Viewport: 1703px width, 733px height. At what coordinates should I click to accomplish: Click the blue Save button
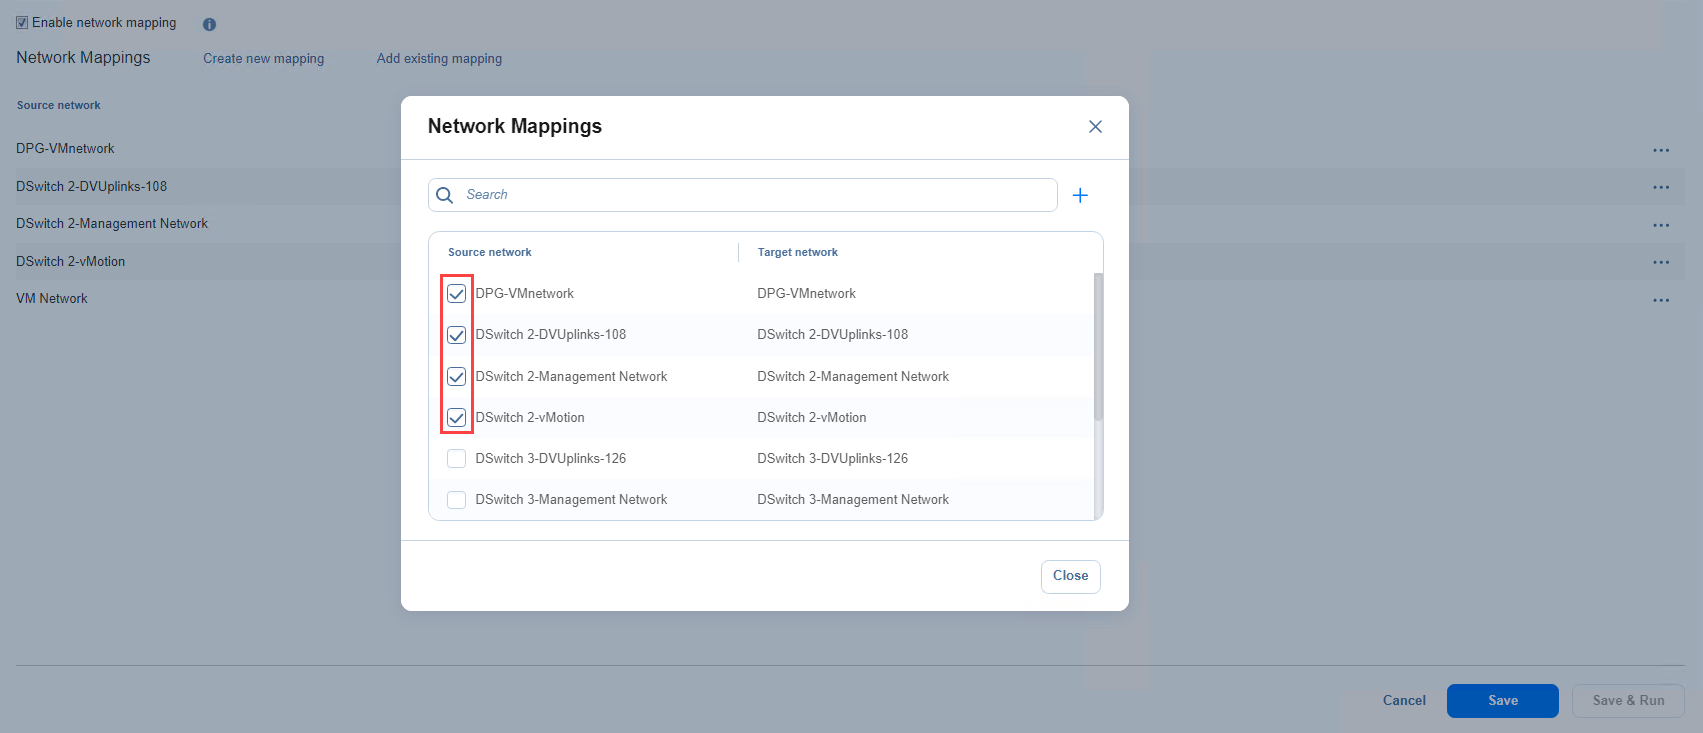click(x=1502, y=701)
